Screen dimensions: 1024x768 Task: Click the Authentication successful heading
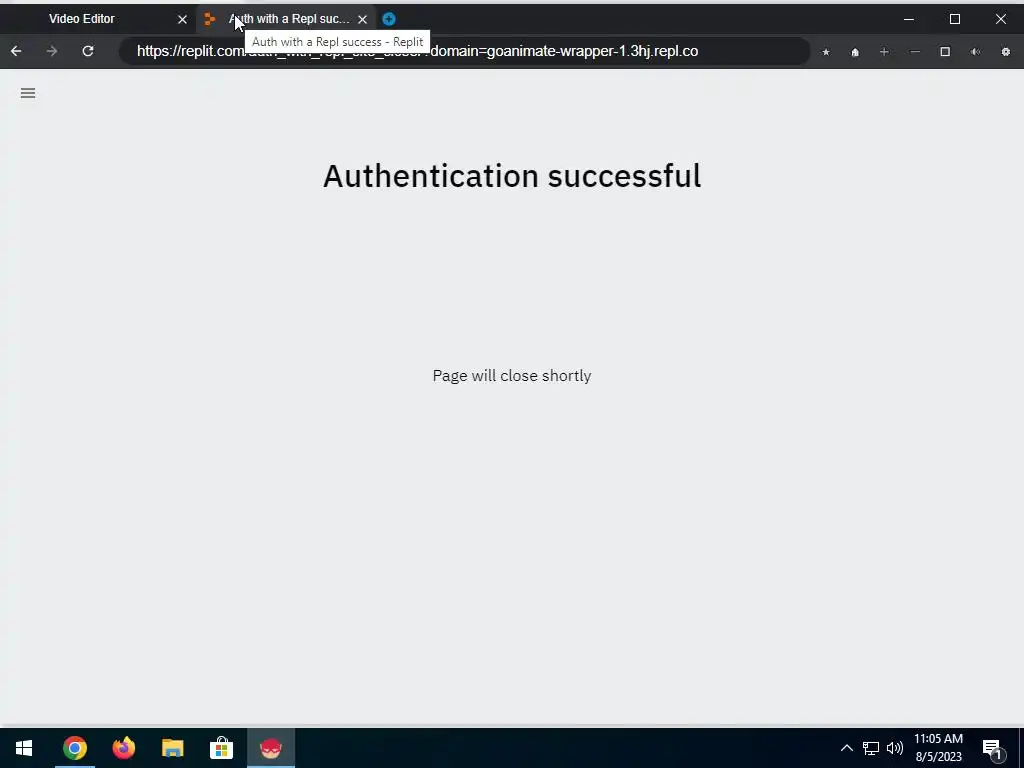(x=512, y=176)
